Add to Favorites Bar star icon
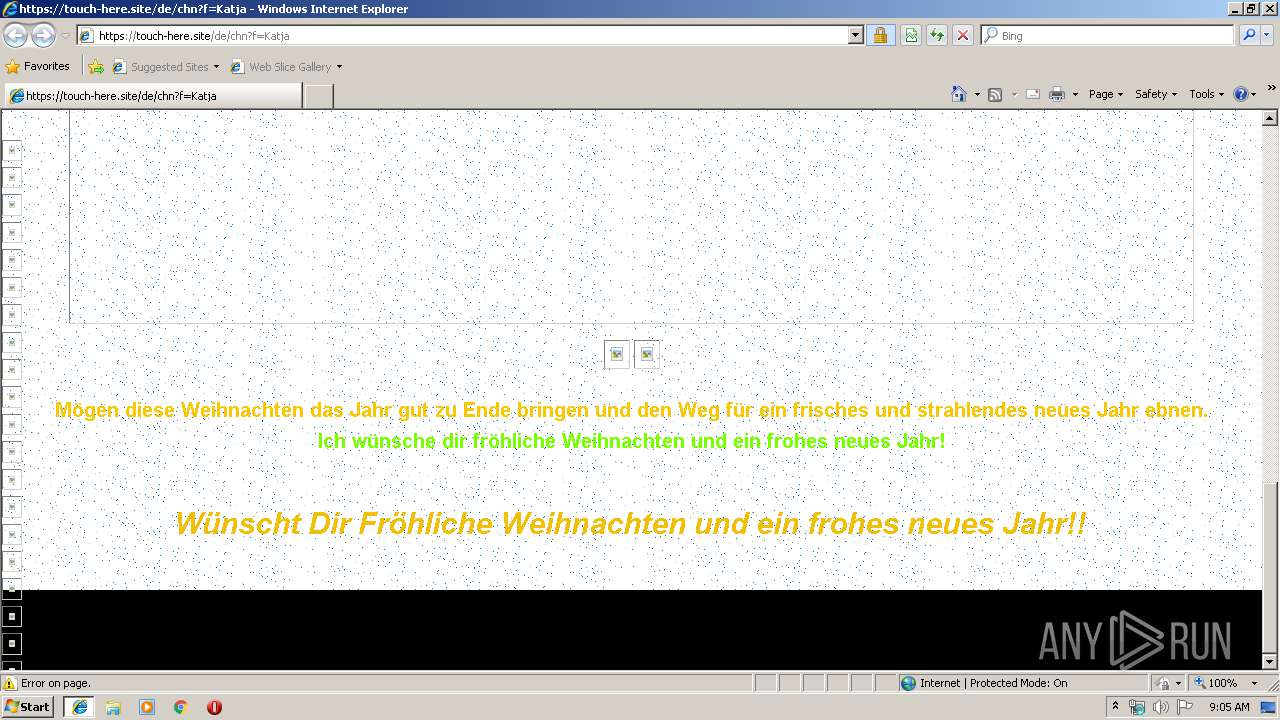Image resolution: width=1280 pixels, height=720 pixels. [x=96, y=67]
